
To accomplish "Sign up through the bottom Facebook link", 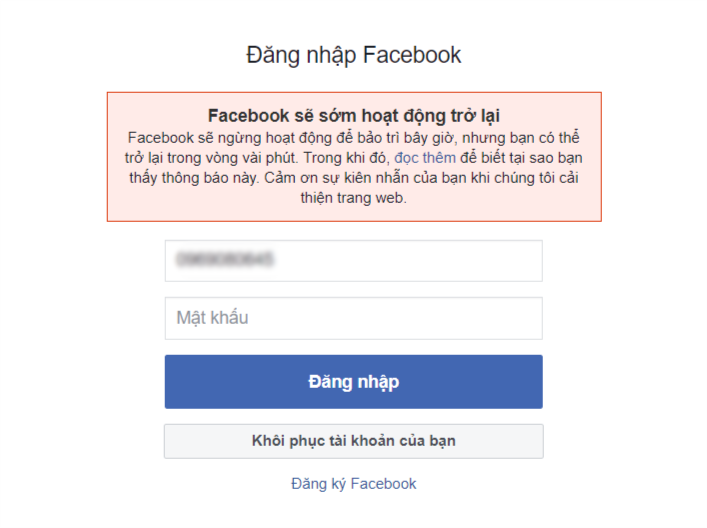I will click(x=354, y=484).
